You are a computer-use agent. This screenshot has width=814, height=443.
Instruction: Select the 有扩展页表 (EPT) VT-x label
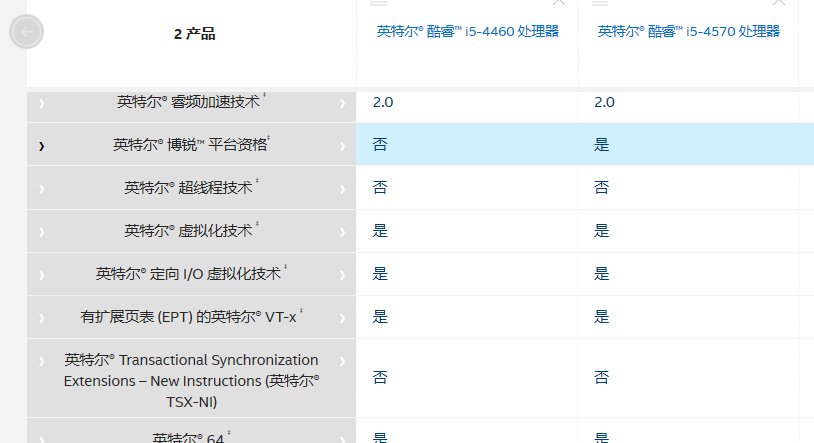(x=191, y=316)
